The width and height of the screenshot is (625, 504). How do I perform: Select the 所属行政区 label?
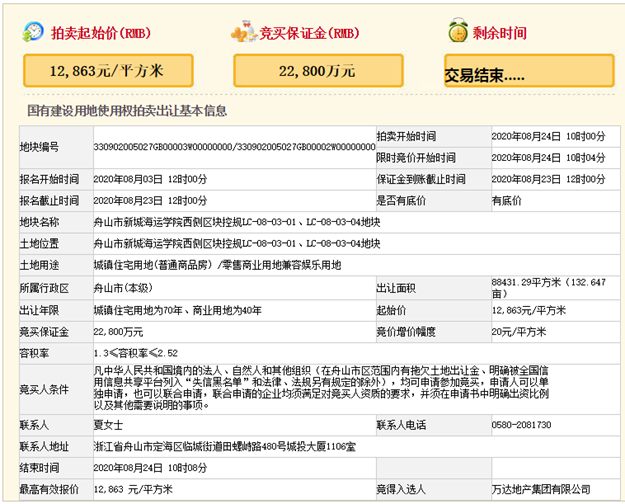44,288
